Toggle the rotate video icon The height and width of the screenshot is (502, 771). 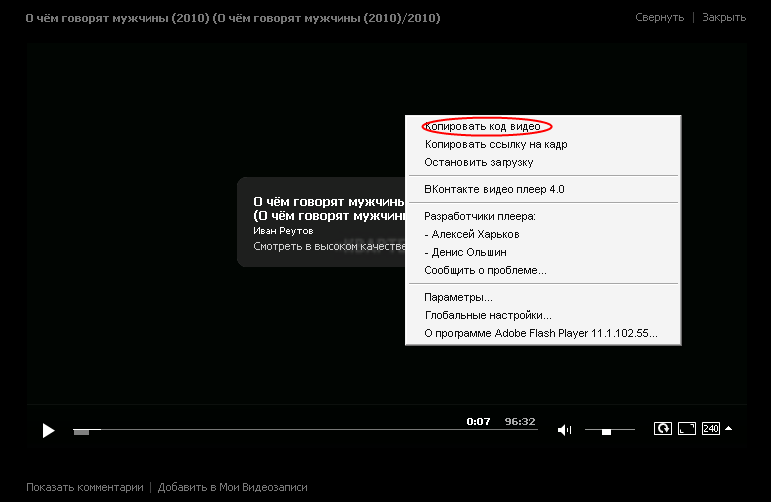(662, 428)
